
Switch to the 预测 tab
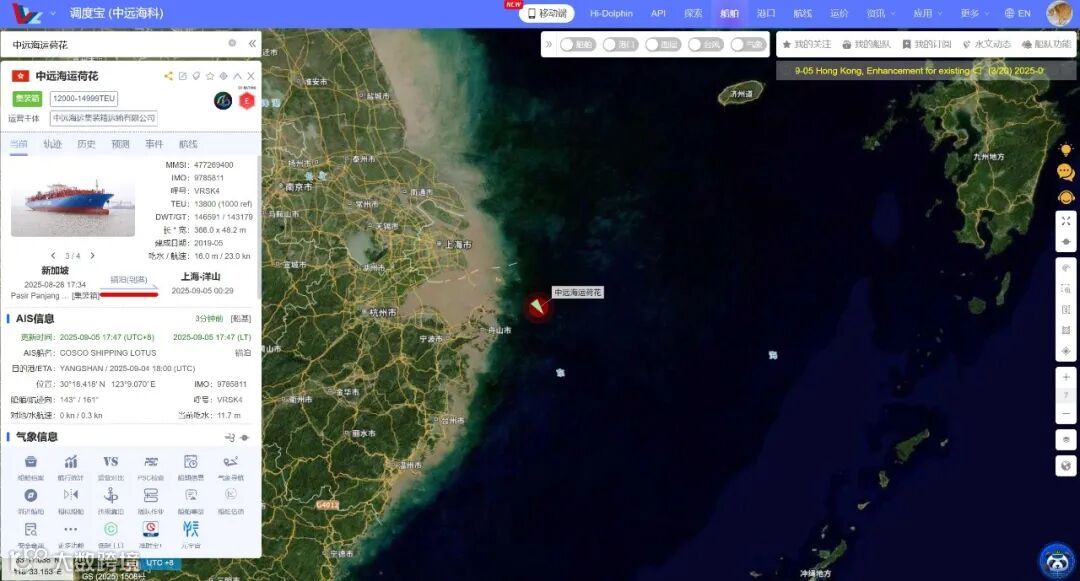tap(120, 144)
